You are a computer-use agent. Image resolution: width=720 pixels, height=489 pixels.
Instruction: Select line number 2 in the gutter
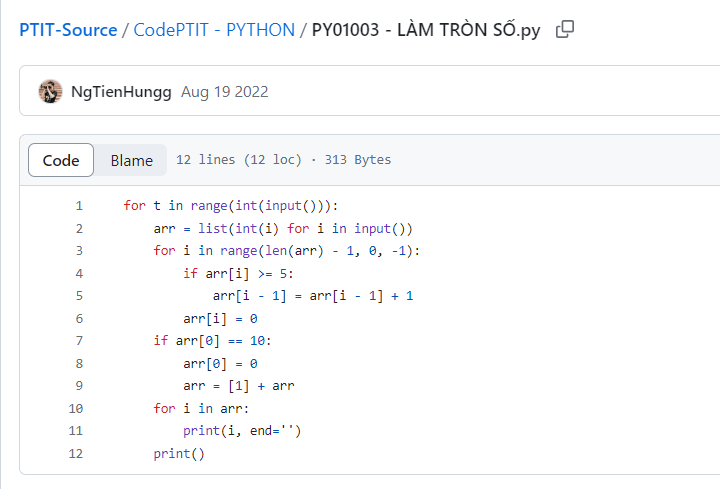pos(79,228)
